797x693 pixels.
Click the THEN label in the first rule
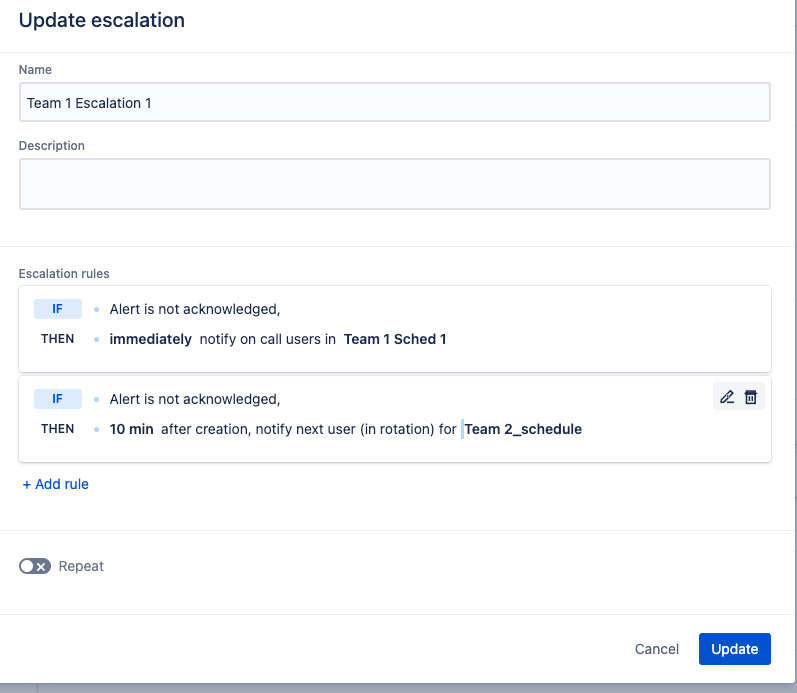[x=58, y=339]
